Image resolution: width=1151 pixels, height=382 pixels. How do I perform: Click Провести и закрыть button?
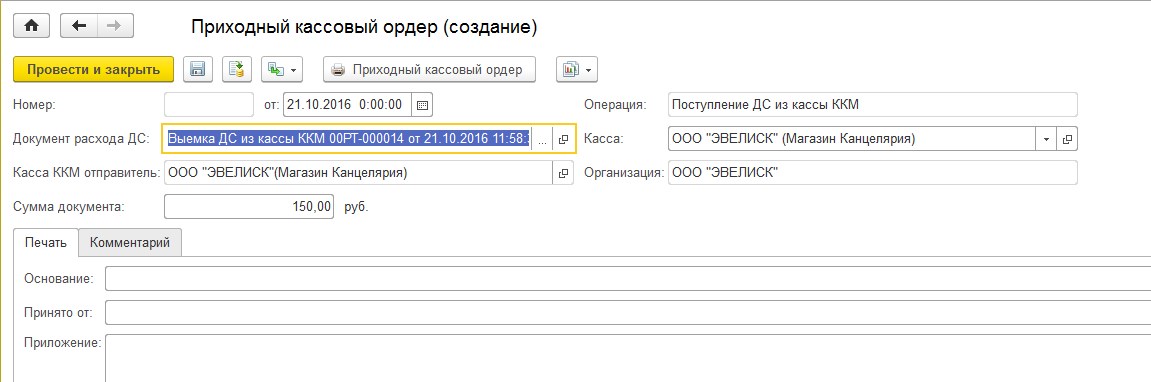tap(93, 70)
